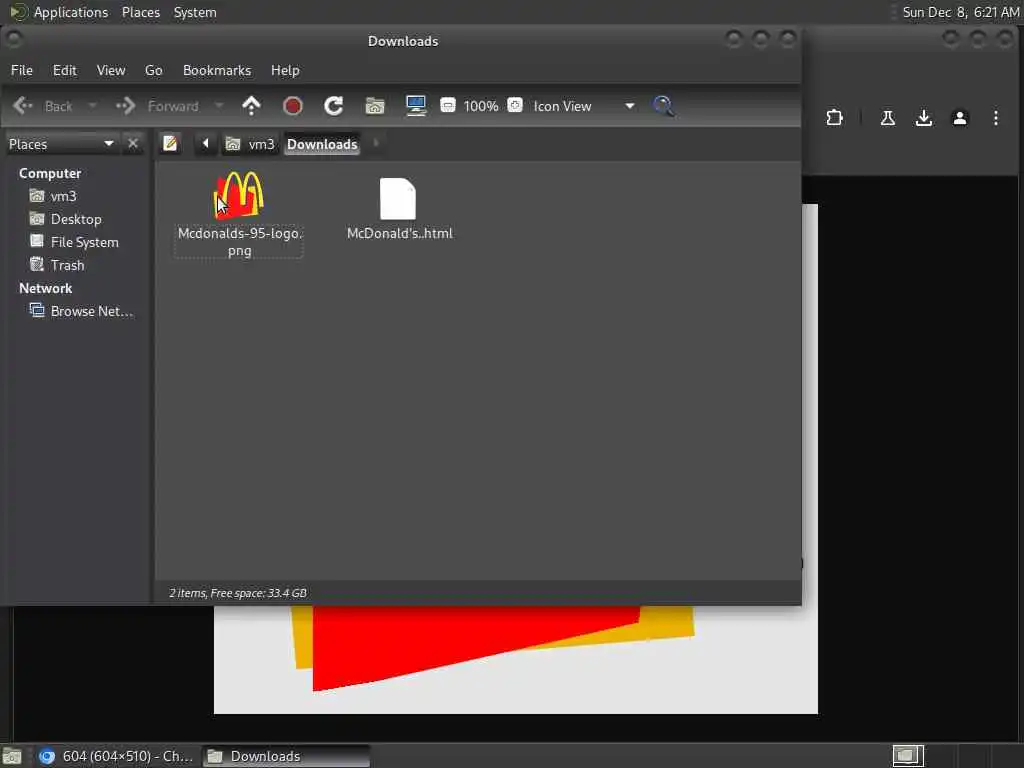This screenshot has height=768, width=1024.
Task: Open the Downloads window menu button
Action: point(14,40)
